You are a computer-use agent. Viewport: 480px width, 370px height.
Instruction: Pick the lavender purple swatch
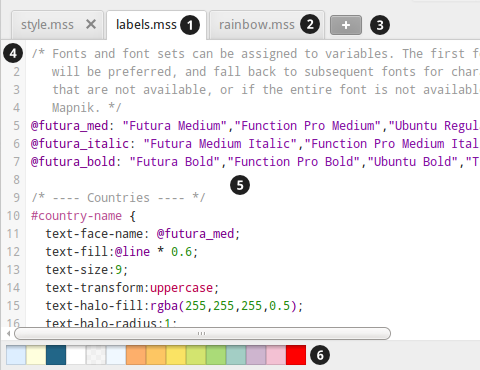[256, 355]
